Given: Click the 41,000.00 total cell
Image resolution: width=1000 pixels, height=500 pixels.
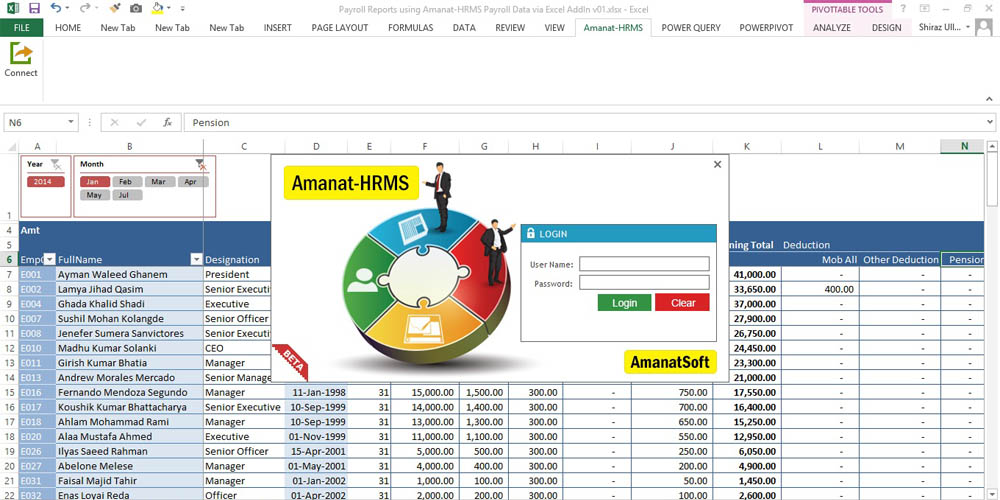Looking at the screenshot, I should (747, 274).
